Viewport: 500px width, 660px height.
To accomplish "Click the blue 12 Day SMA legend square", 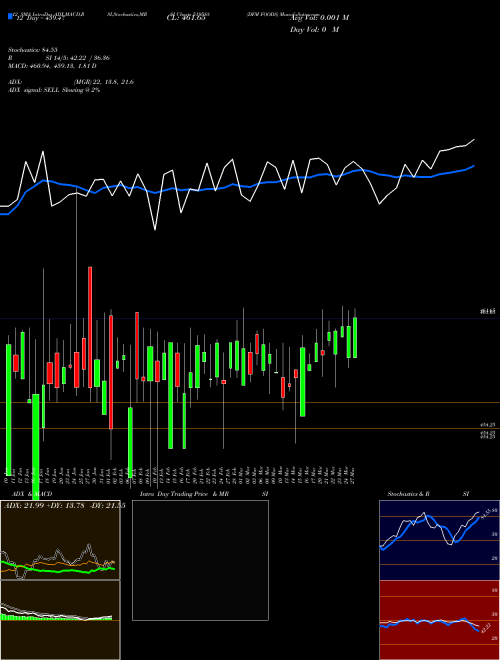I will pyautogui.click(x=10, y=16).
